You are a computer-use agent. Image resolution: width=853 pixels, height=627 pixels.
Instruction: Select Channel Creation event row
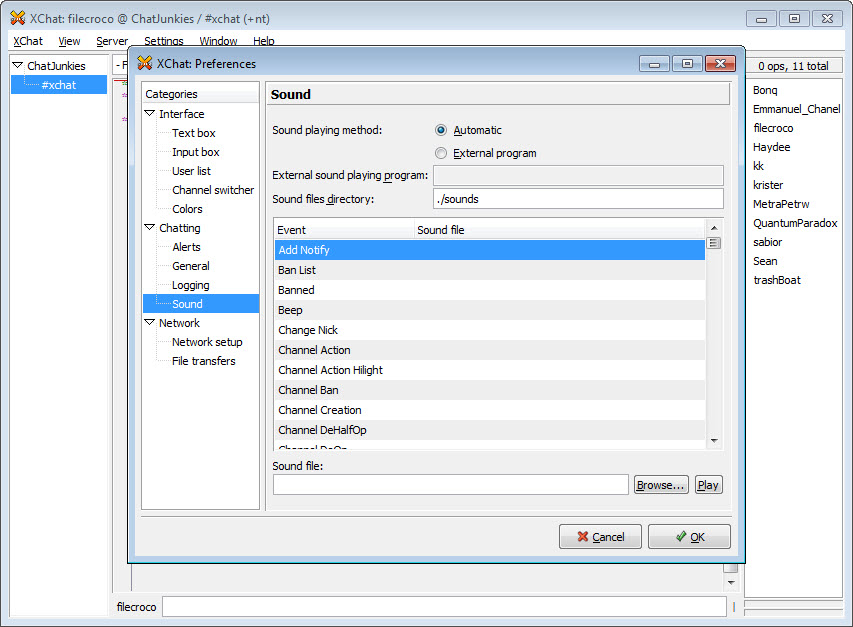(x=490, y=410)
